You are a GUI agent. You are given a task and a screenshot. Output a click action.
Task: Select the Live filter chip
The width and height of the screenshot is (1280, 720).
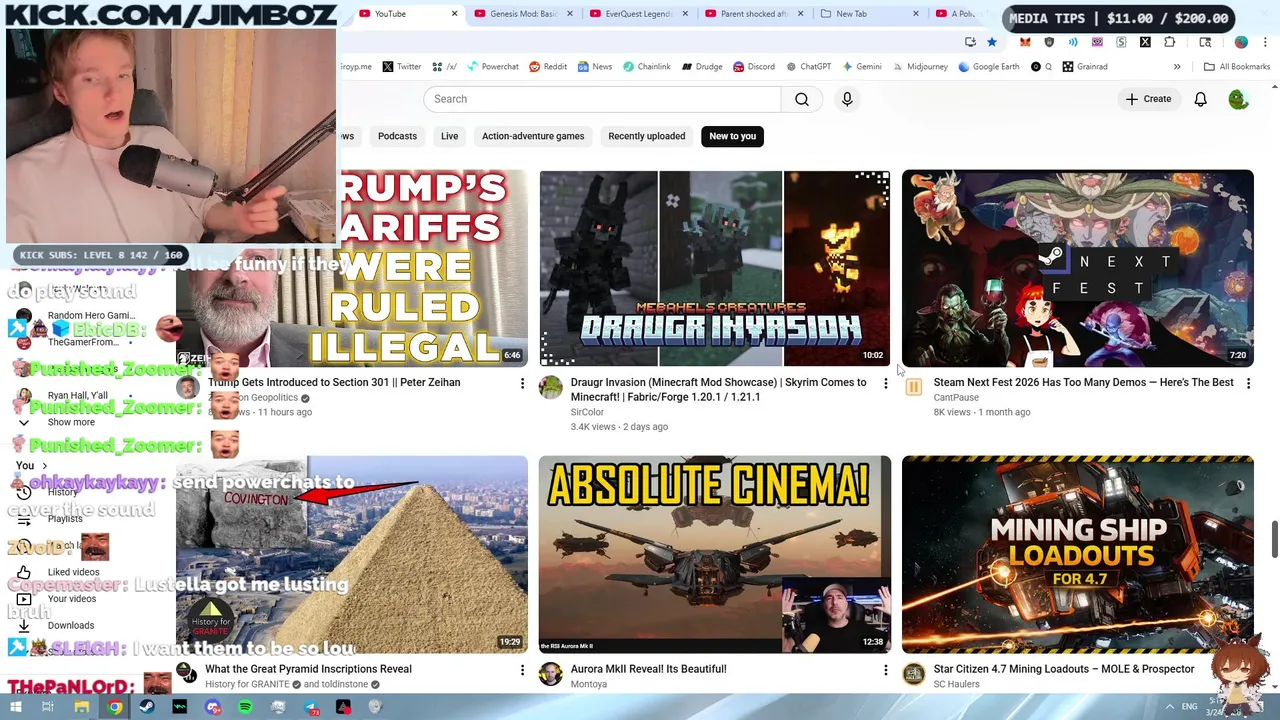tap(449, 136)
